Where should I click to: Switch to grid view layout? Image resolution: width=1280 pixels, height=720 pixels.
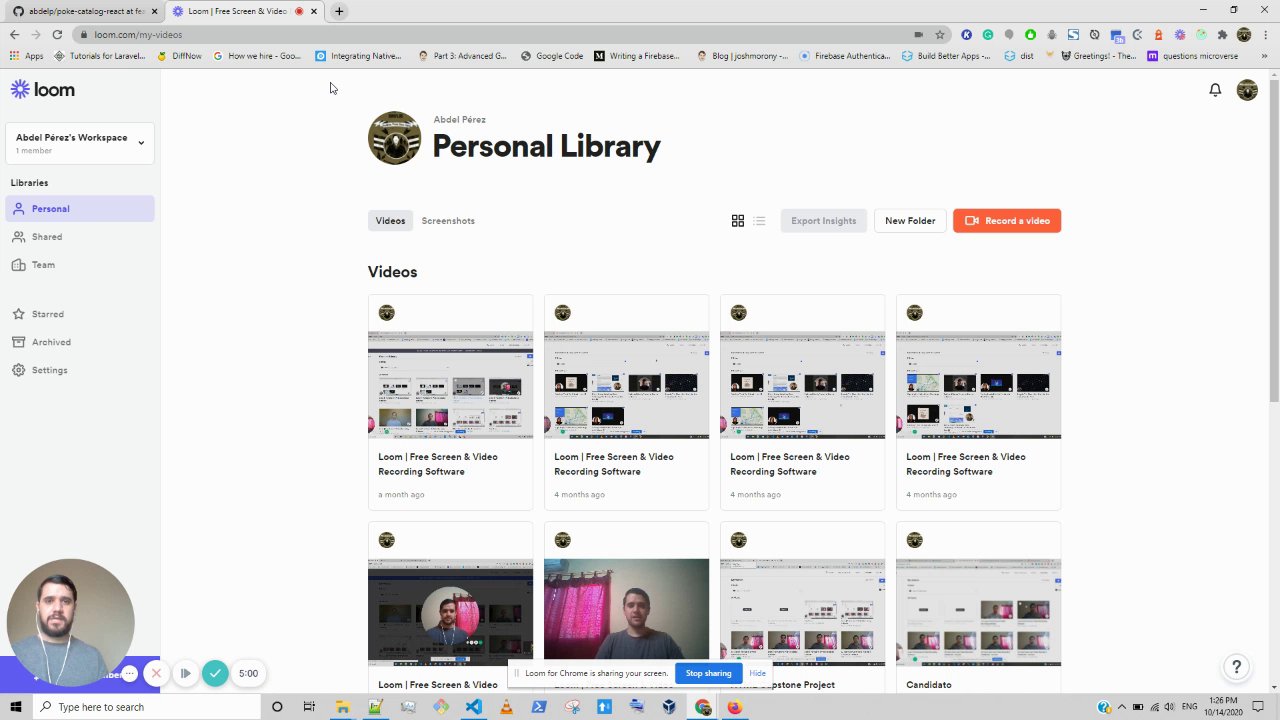[738, 221]
